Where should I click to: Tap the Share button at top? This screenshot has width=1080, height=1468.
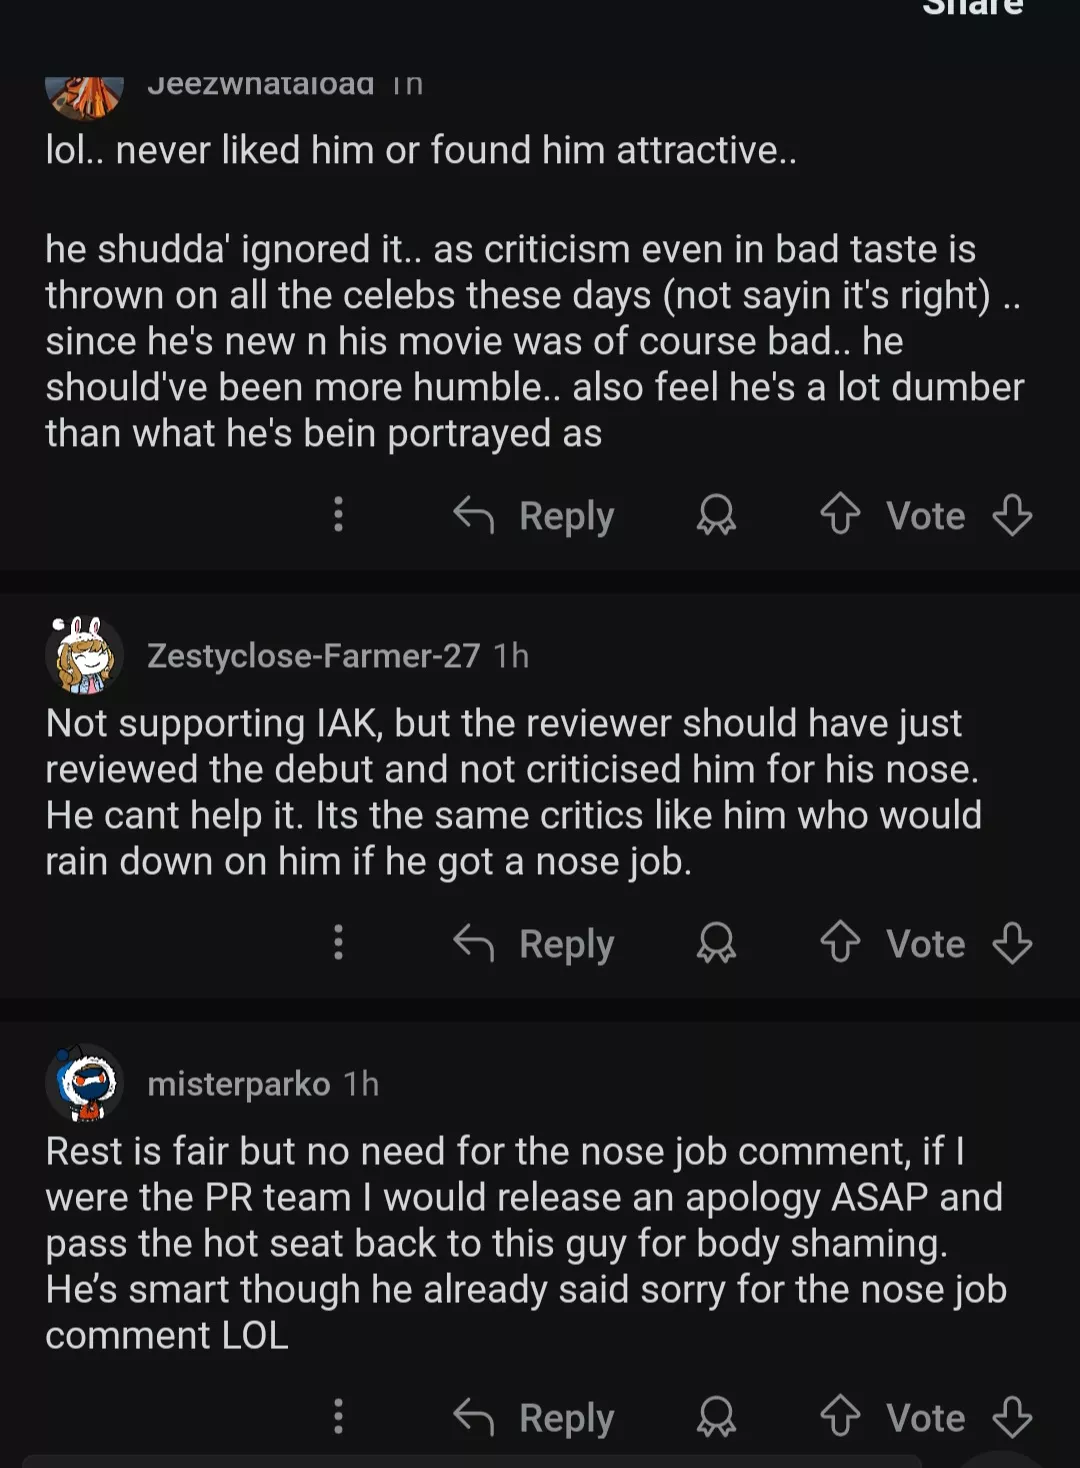972,8
